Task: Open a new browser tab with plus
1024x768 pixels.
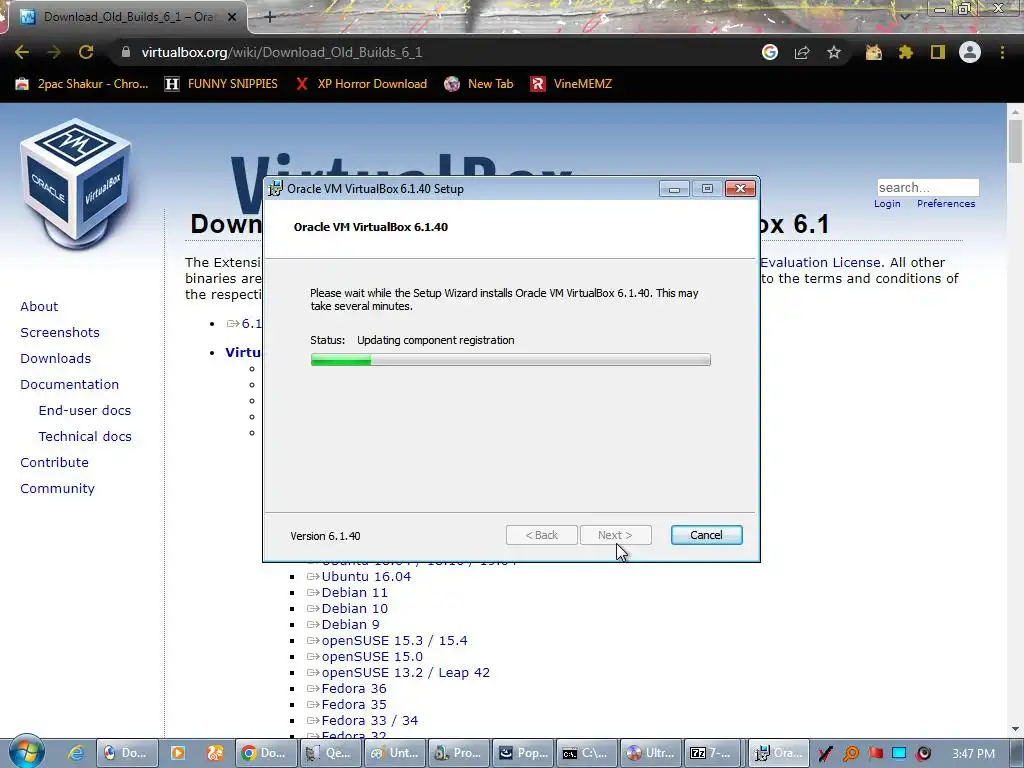Action: (270, 17)
